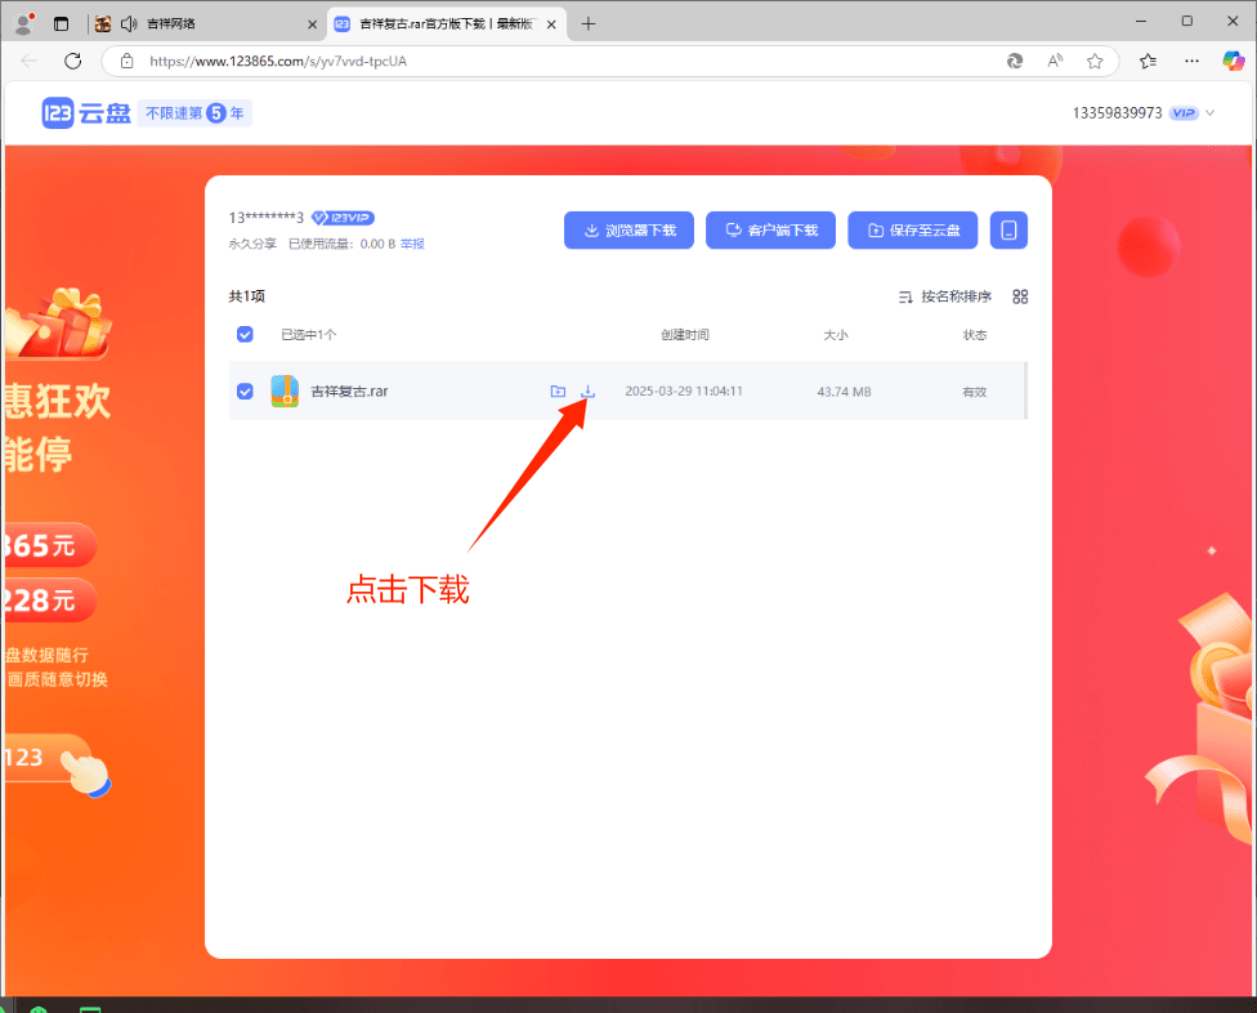Refresh the current page

pos(73,61)
